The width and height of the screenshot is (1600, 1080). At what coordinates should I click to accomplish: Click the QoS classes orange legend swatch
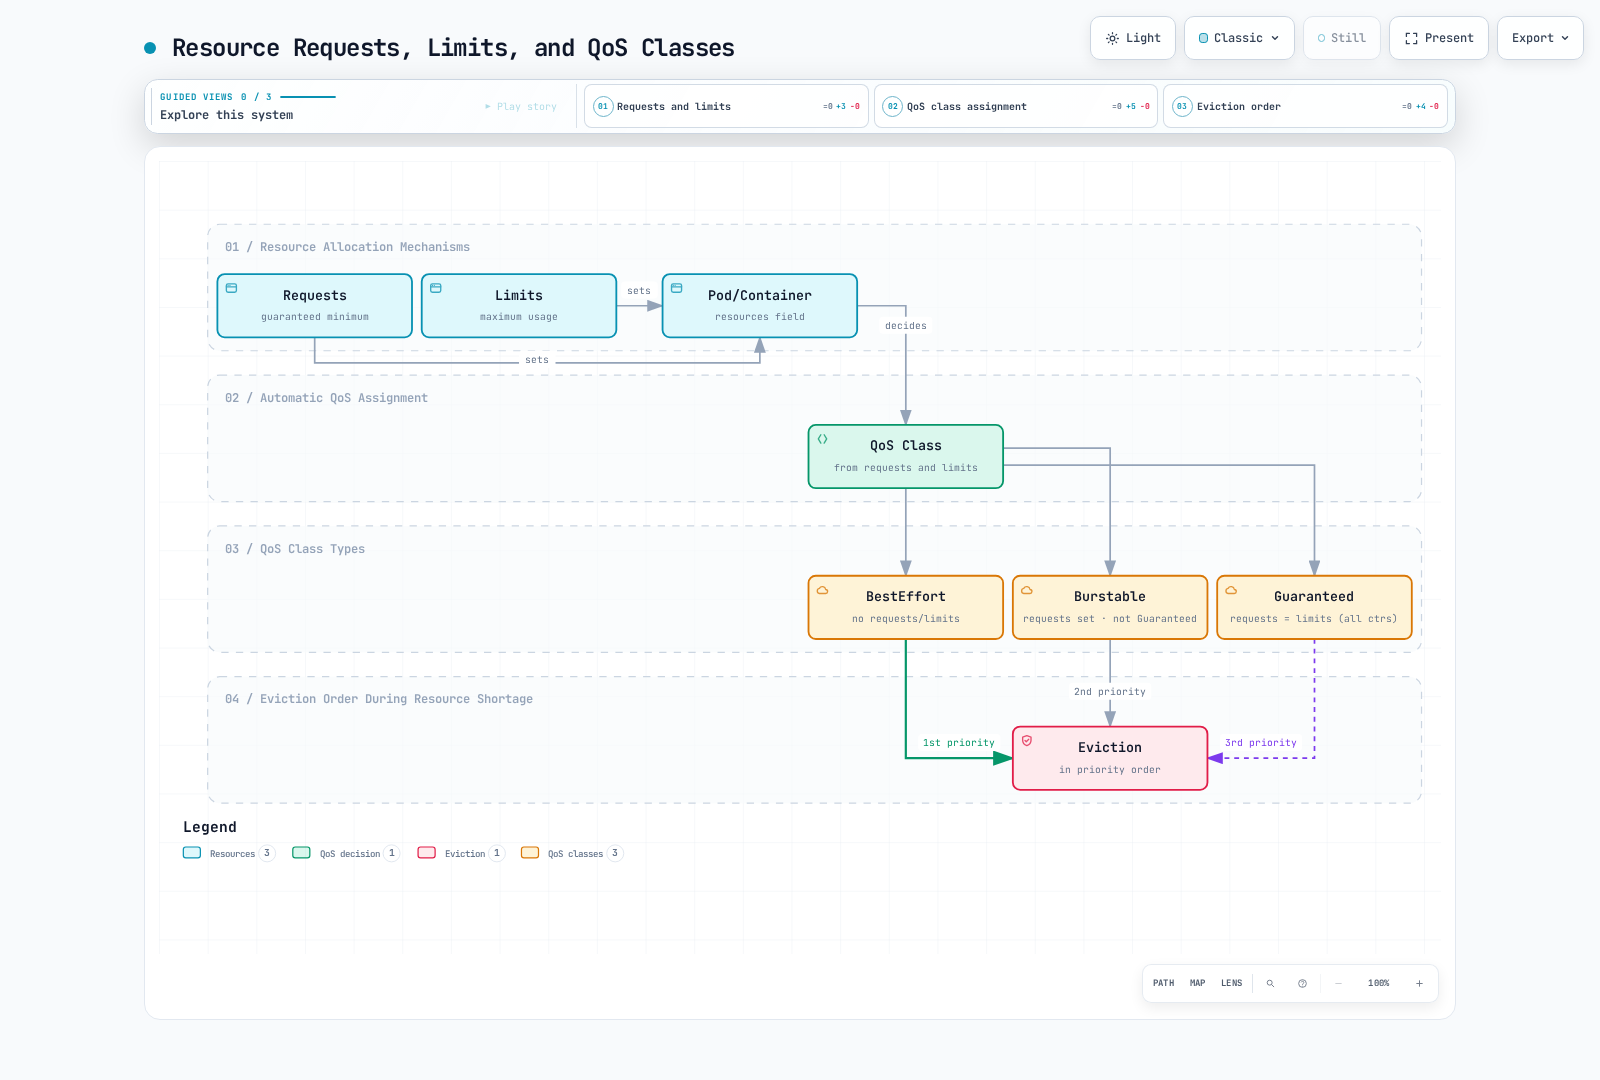(530, 853)
